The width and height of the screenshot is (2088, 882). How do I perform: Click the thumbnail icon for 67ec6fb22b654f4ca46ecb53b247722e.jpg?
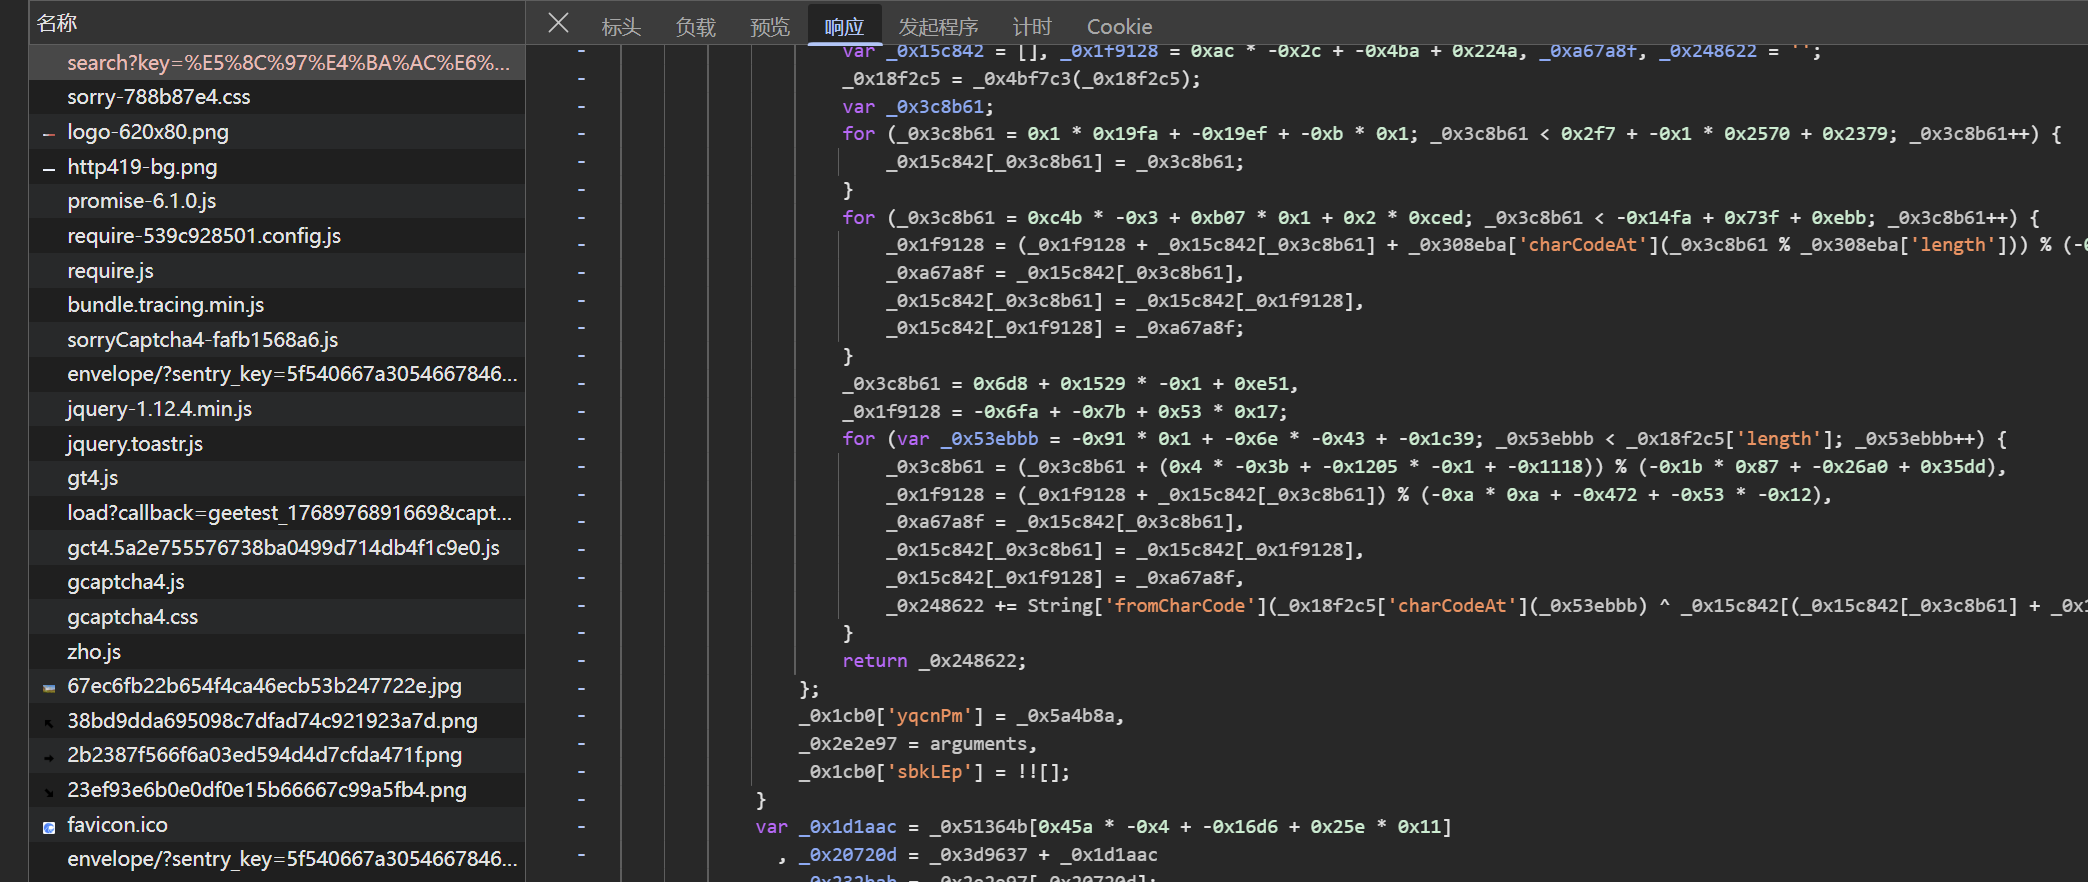(49, 687)
